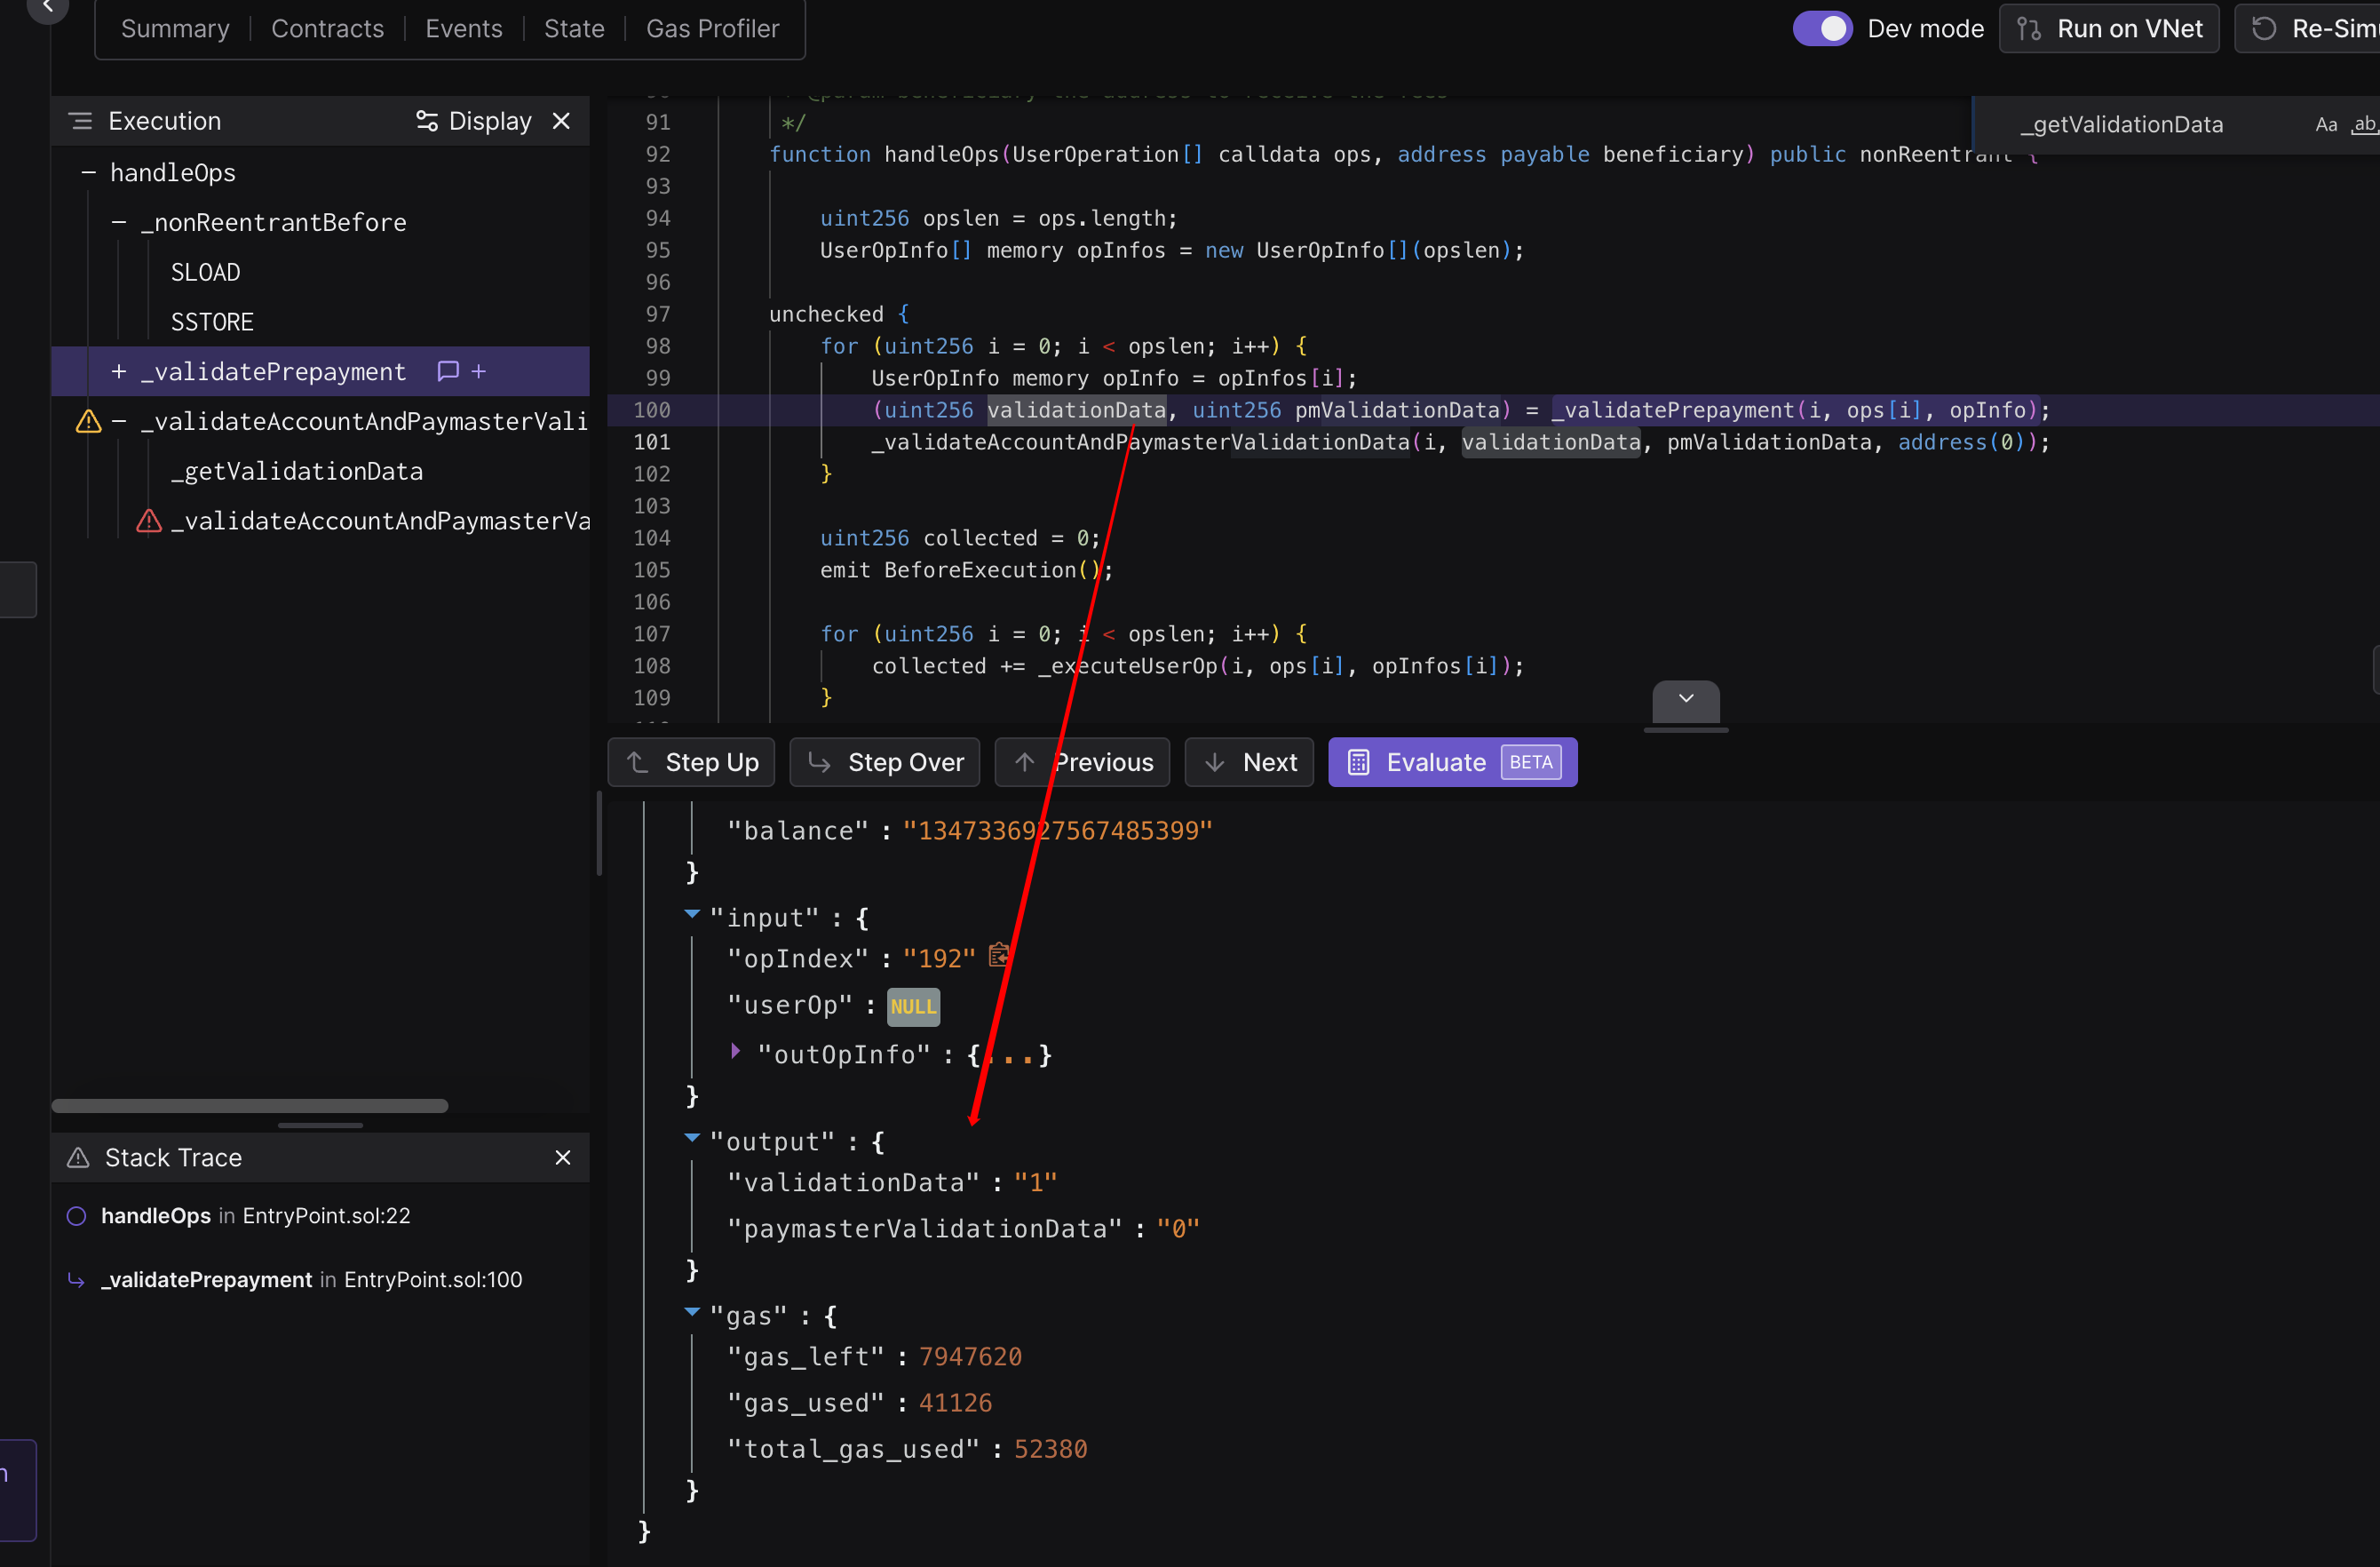This screenshot has width=2380, height=1567.
Task: Click the Stack Trace warning icon
Action: click(78, 1157)
